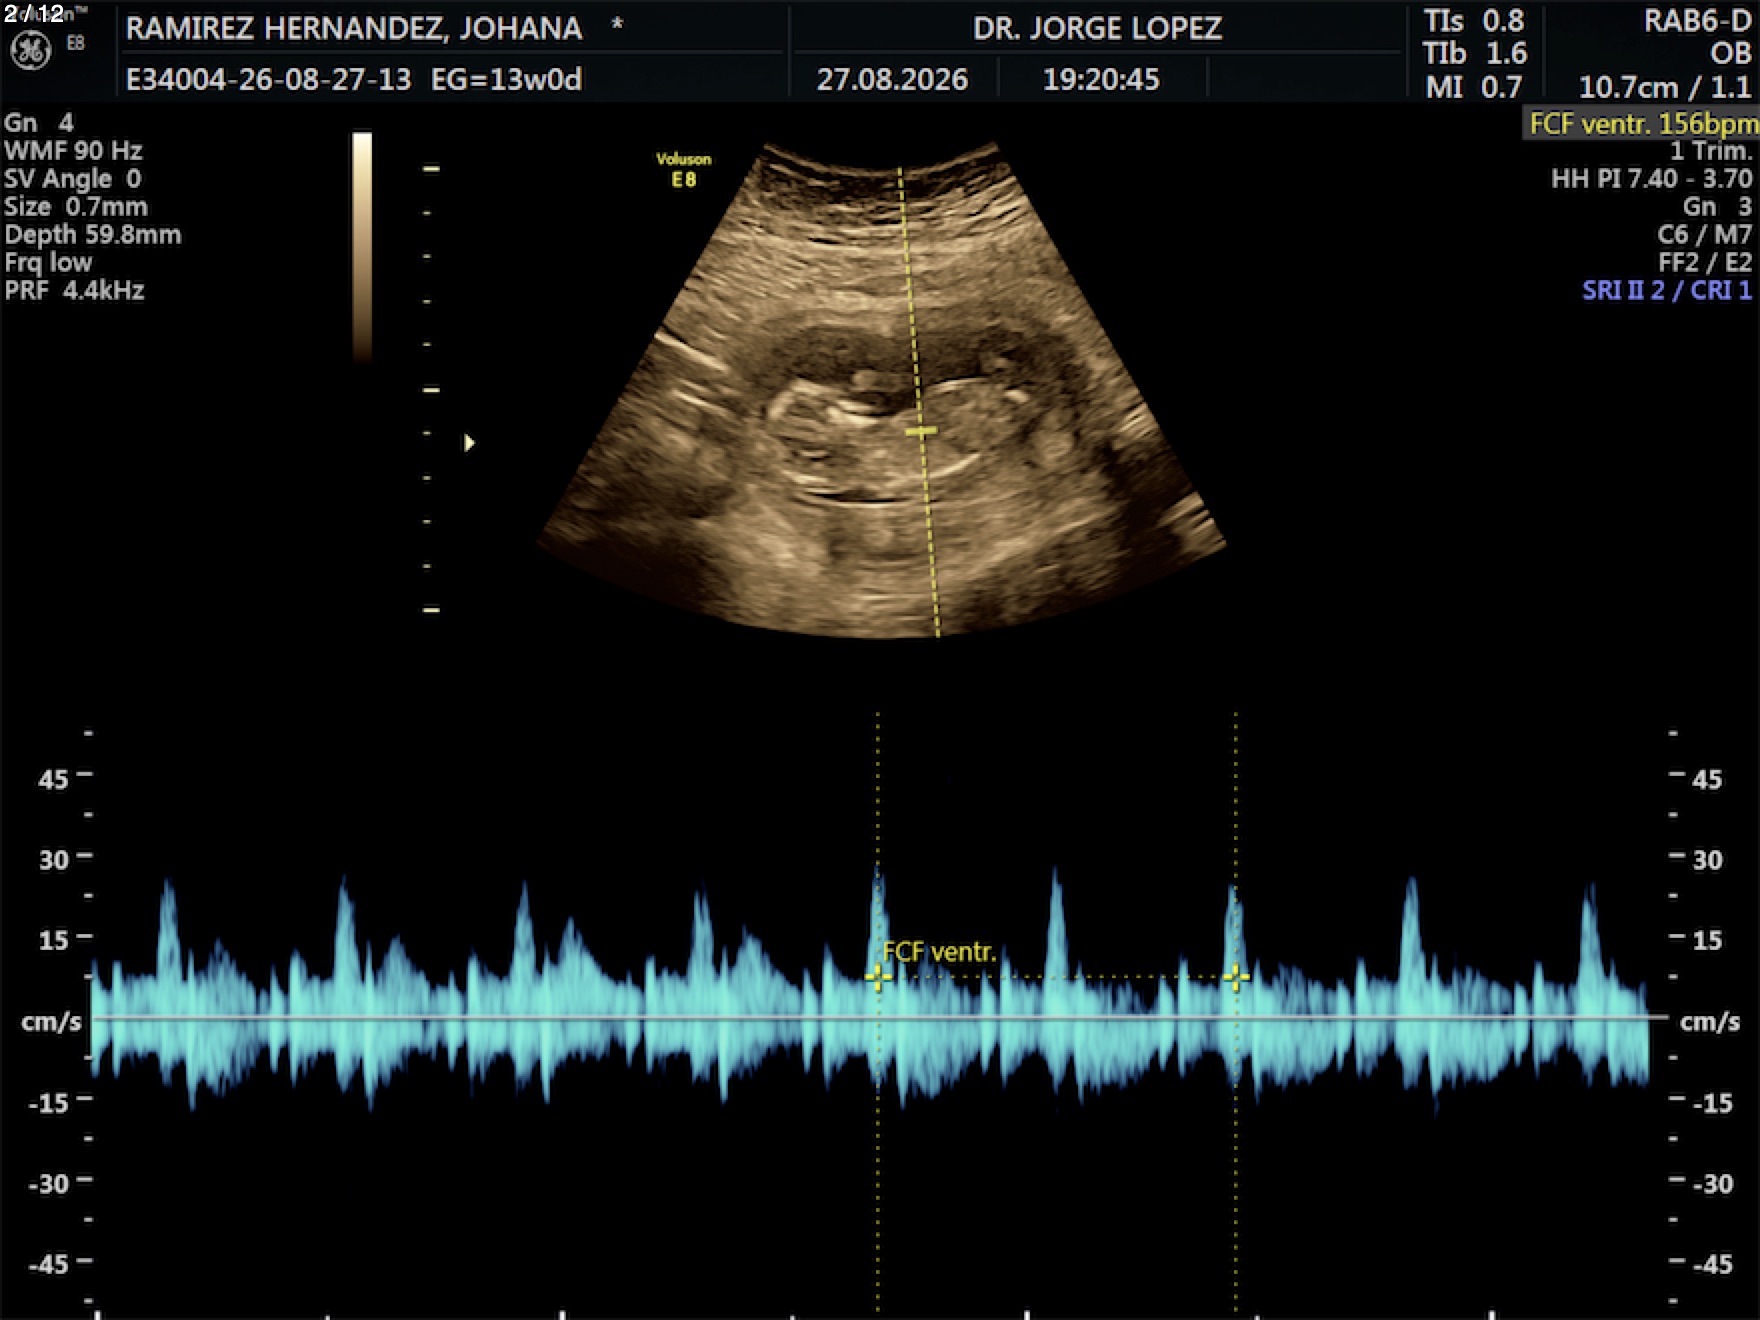The image size is (1760, 1320).
Task: Click the WMF 90 Hz parameter
Action: (x=73, y=151)
